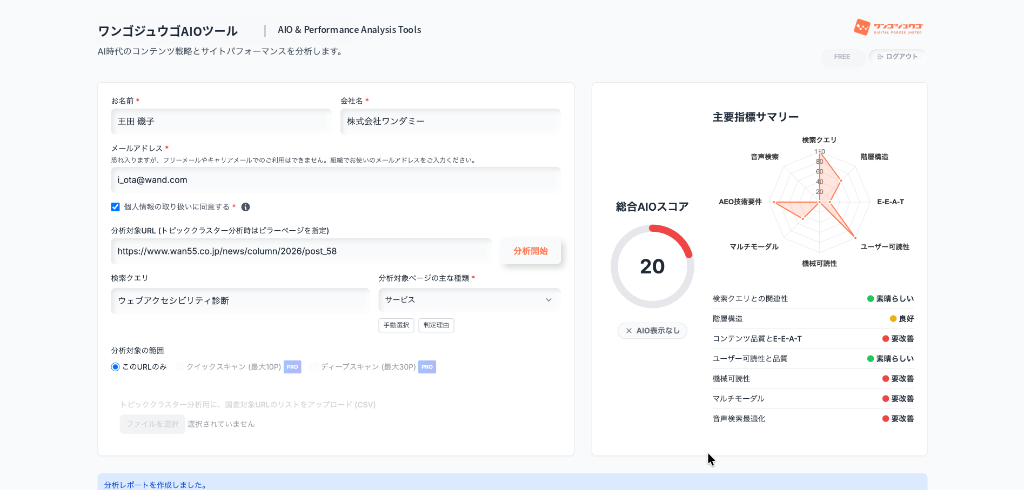1024x490 pixels.
Task: Click the 総合AIOスコア label
Action: (652, 207)
